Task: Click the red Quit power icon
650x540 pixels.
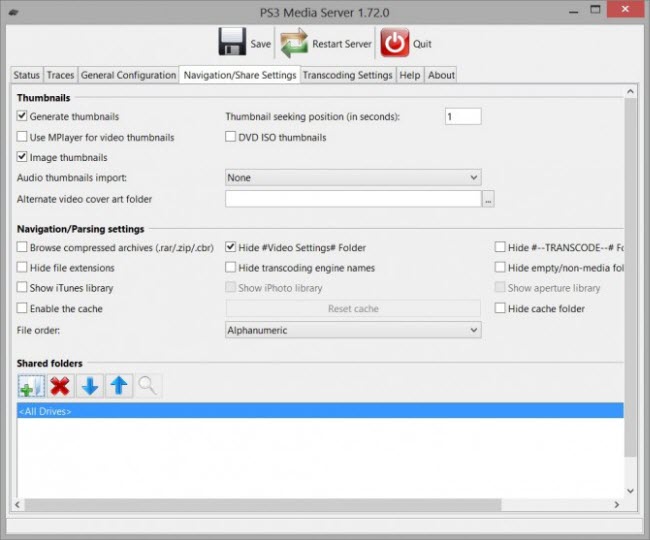Action: coord(395,42)
